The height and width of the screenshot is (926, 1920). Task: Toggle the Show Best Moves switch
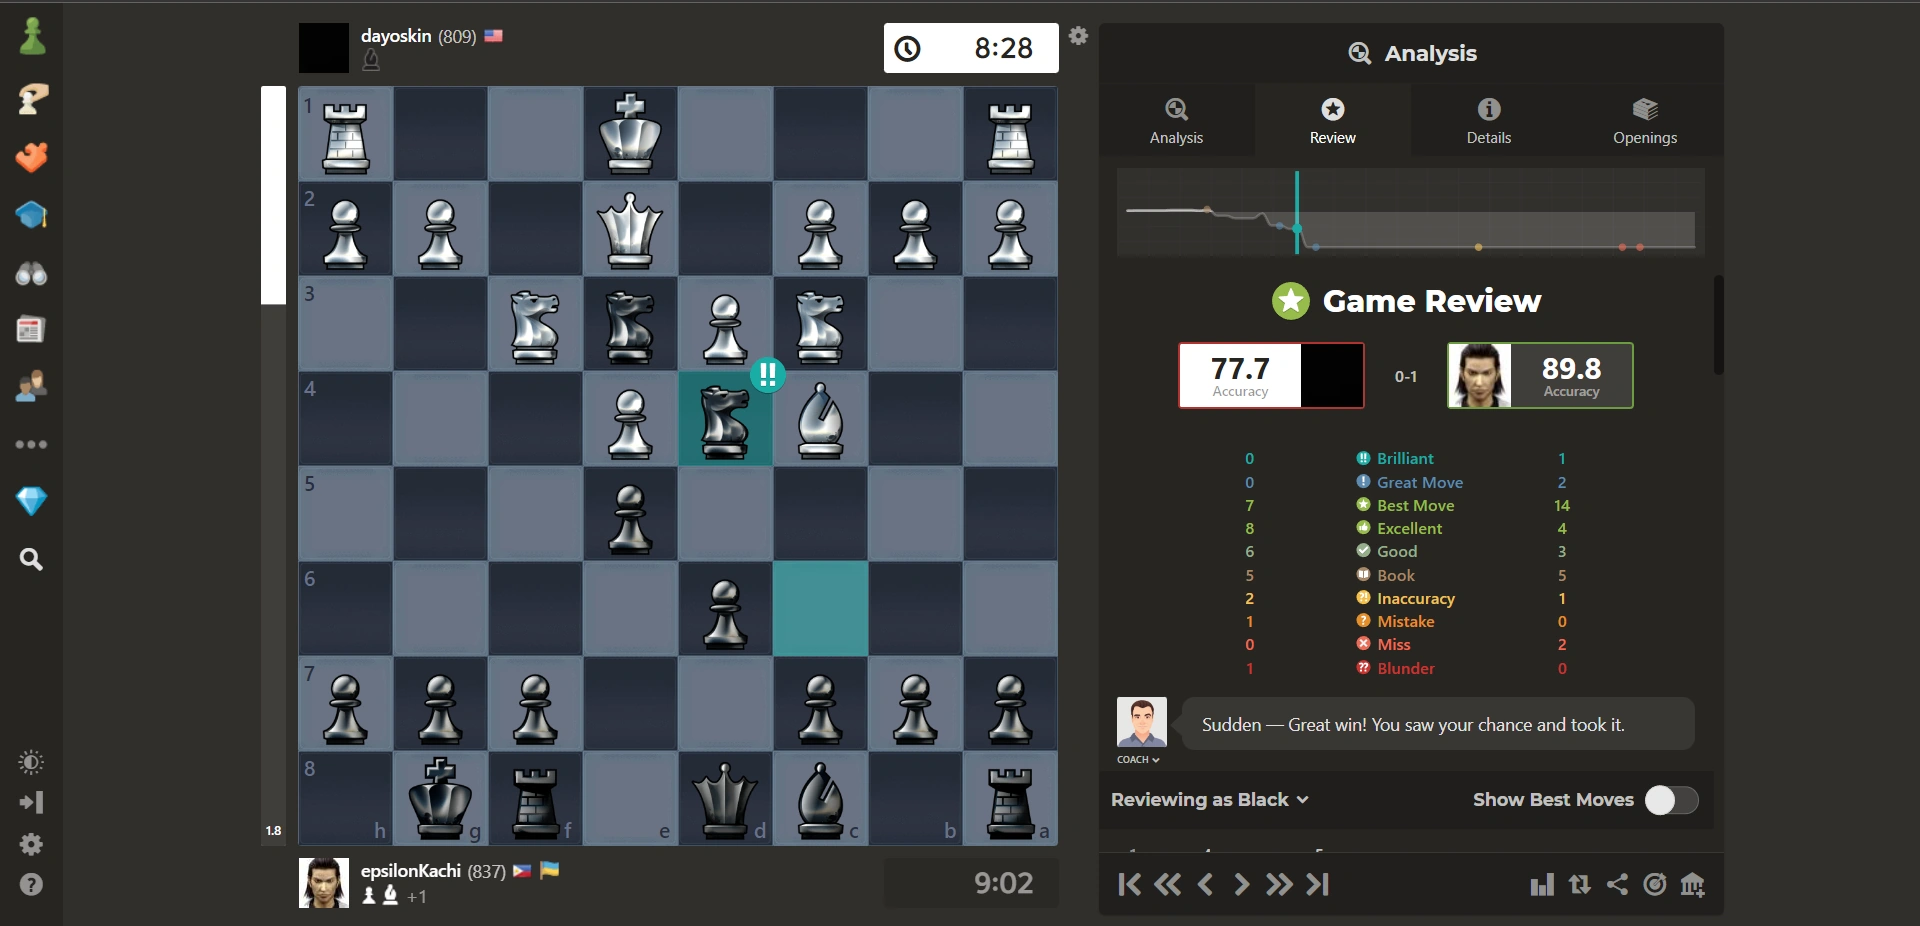click(x=1671, y=800)
